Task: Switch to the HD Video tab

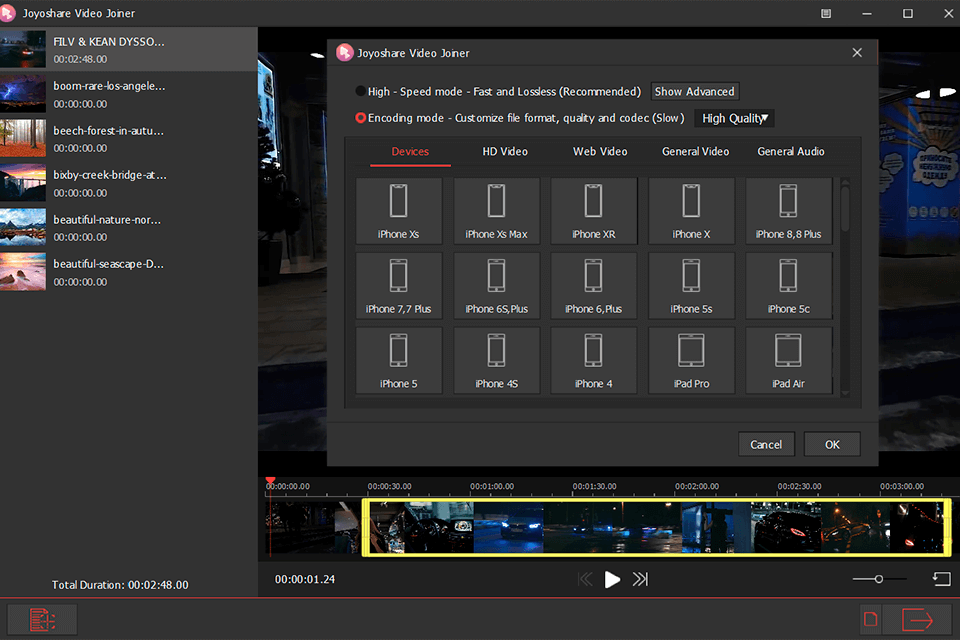Action: pyautogui.click(x=503, y=151)
